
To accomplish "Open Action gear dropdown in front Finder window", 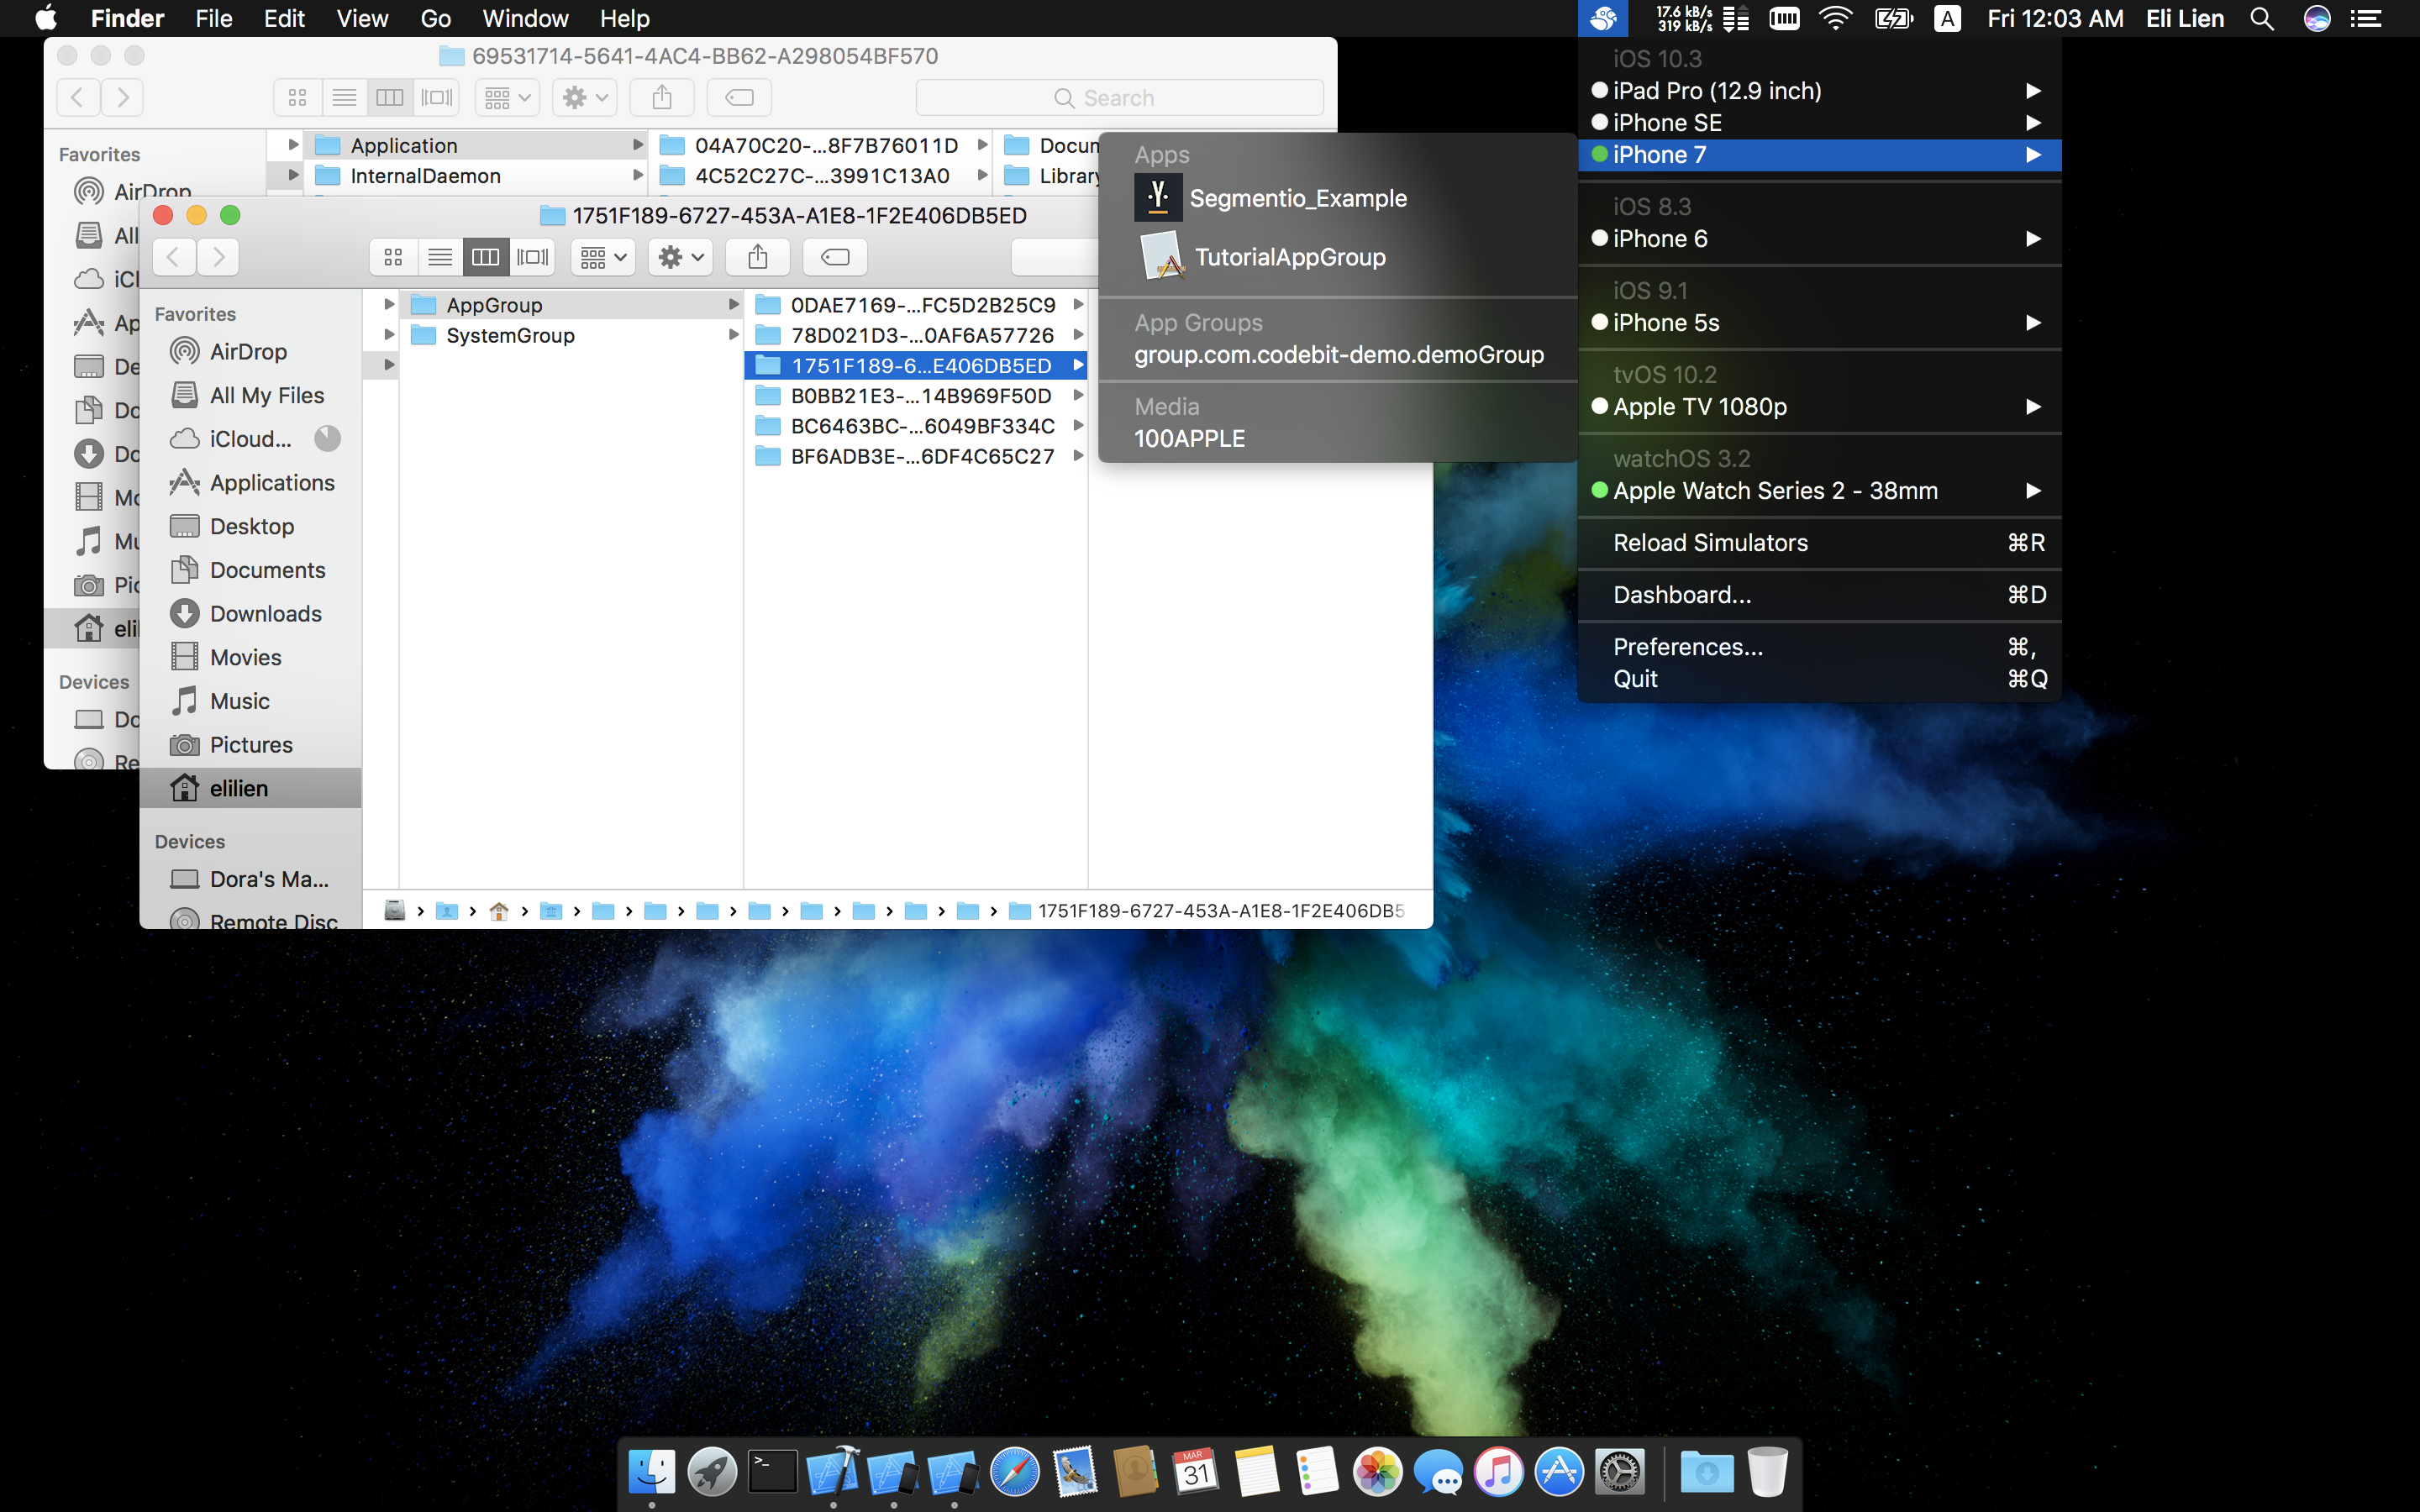I will 681,257.
